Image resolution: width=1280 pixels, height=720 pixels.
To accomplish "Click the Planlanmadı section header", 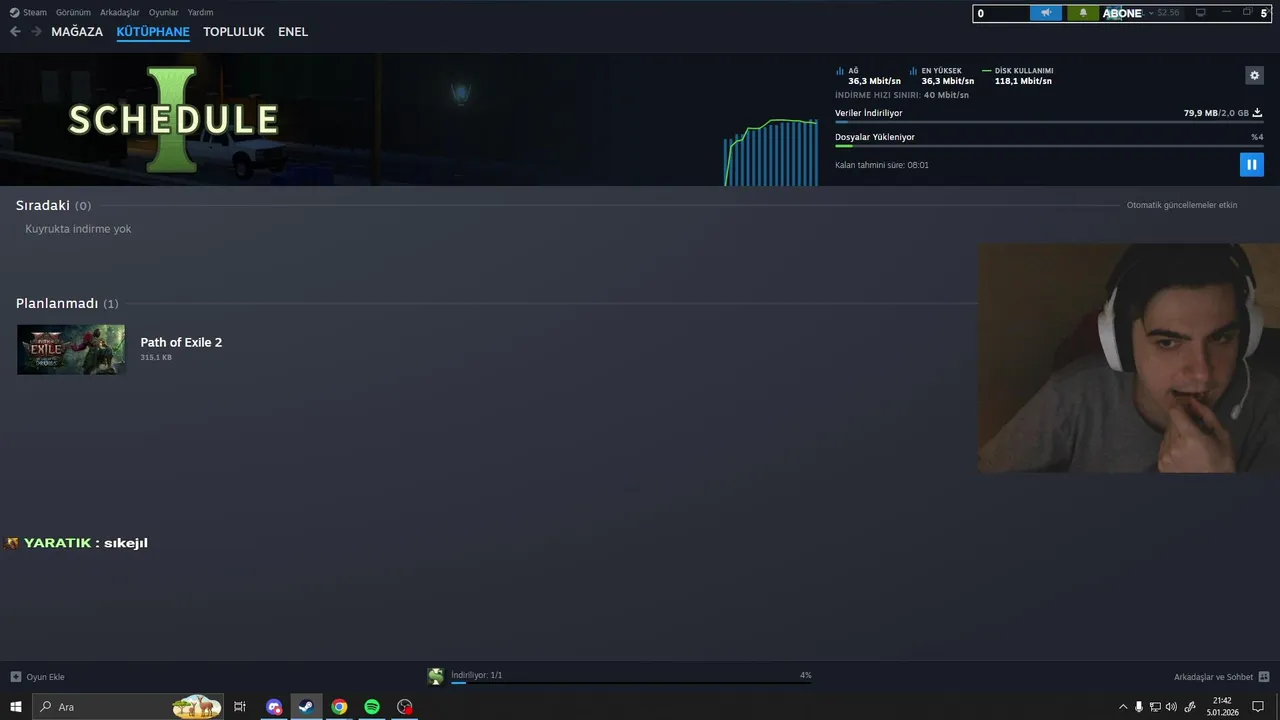I will coord(67,303).
